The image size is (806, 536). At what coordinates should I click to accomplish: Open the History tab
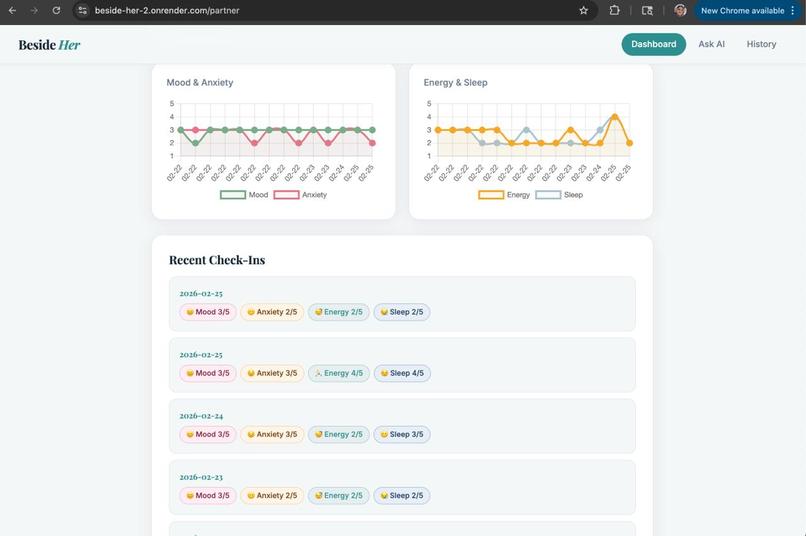761,44
